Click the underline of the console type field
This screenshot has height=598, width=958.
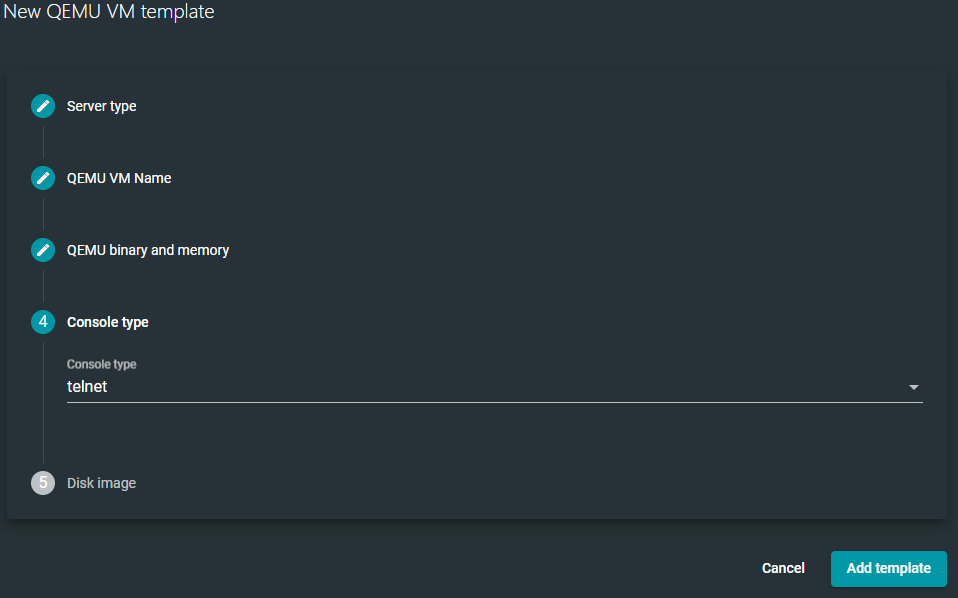(x=494, y=402)
